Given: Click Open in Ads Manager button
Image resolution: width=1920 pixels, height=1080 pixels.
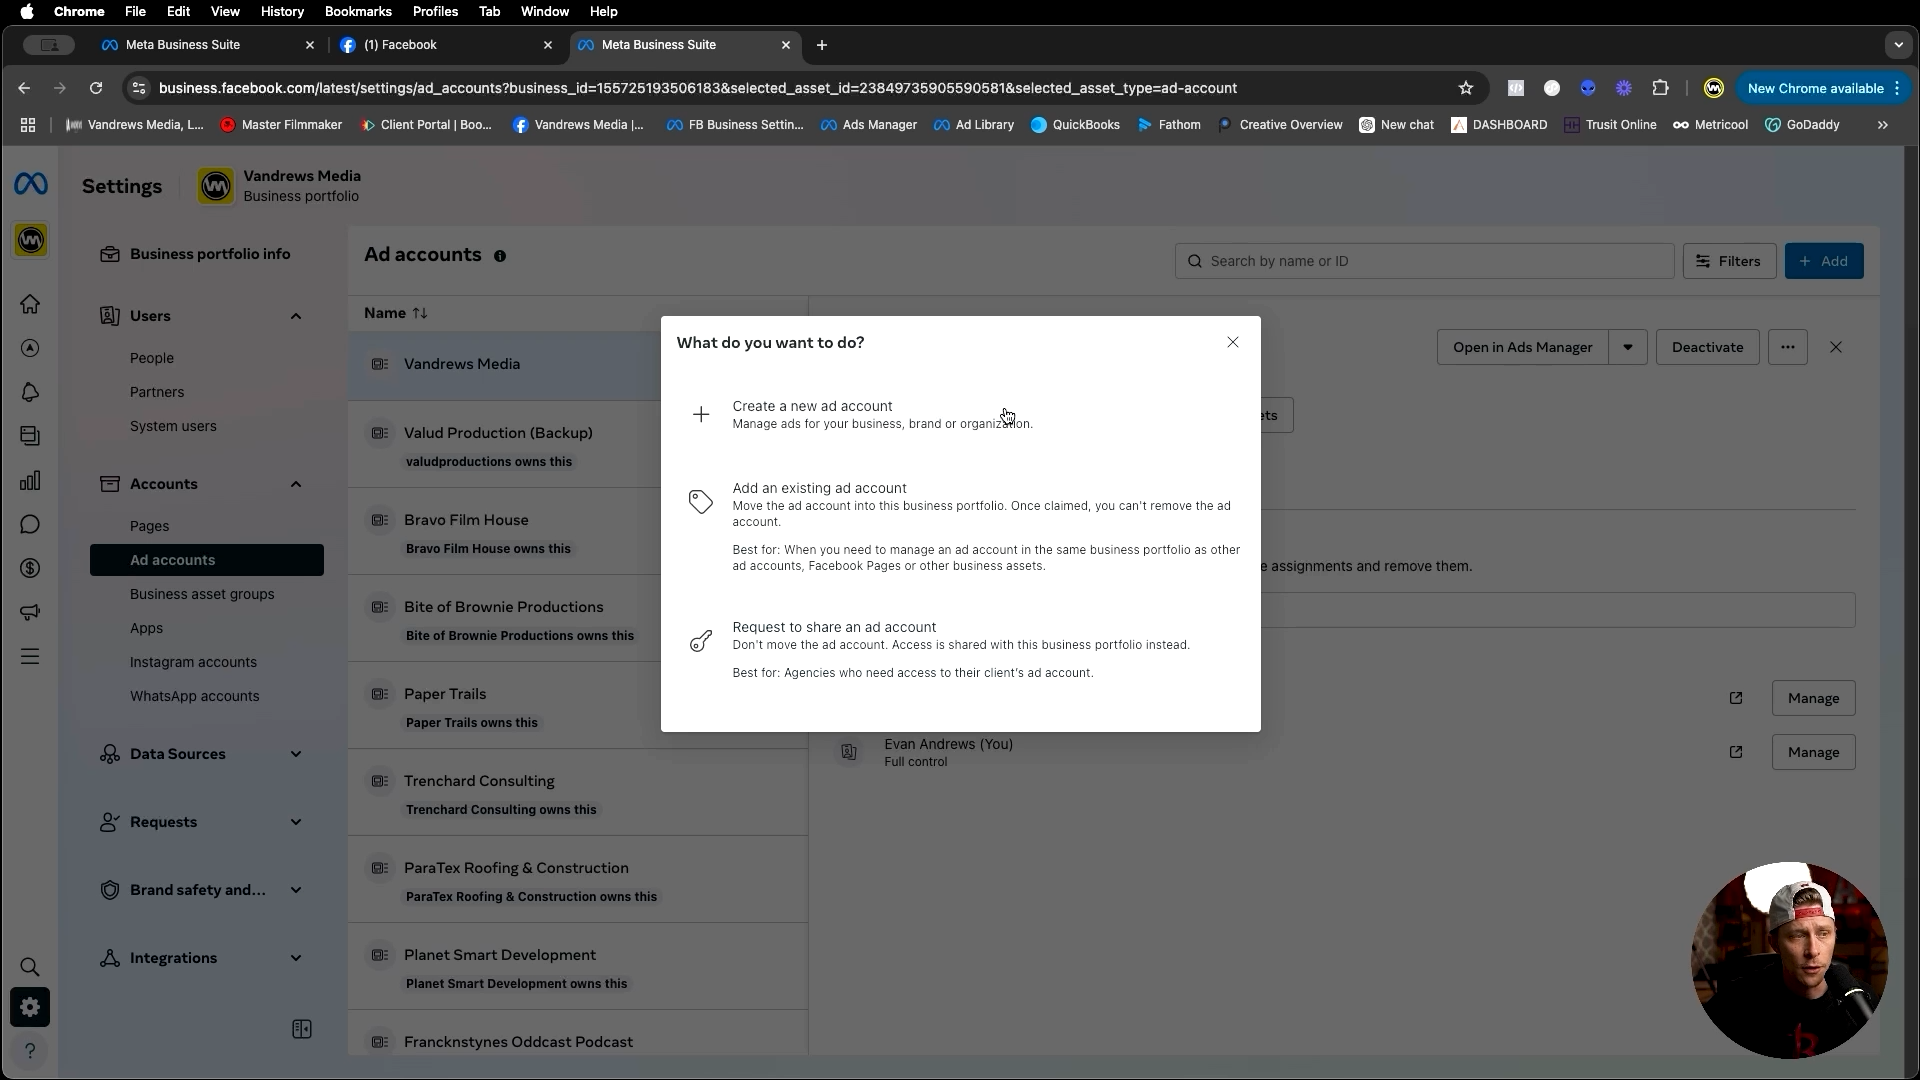Looking at the screenshot, I should (1522, 347).
